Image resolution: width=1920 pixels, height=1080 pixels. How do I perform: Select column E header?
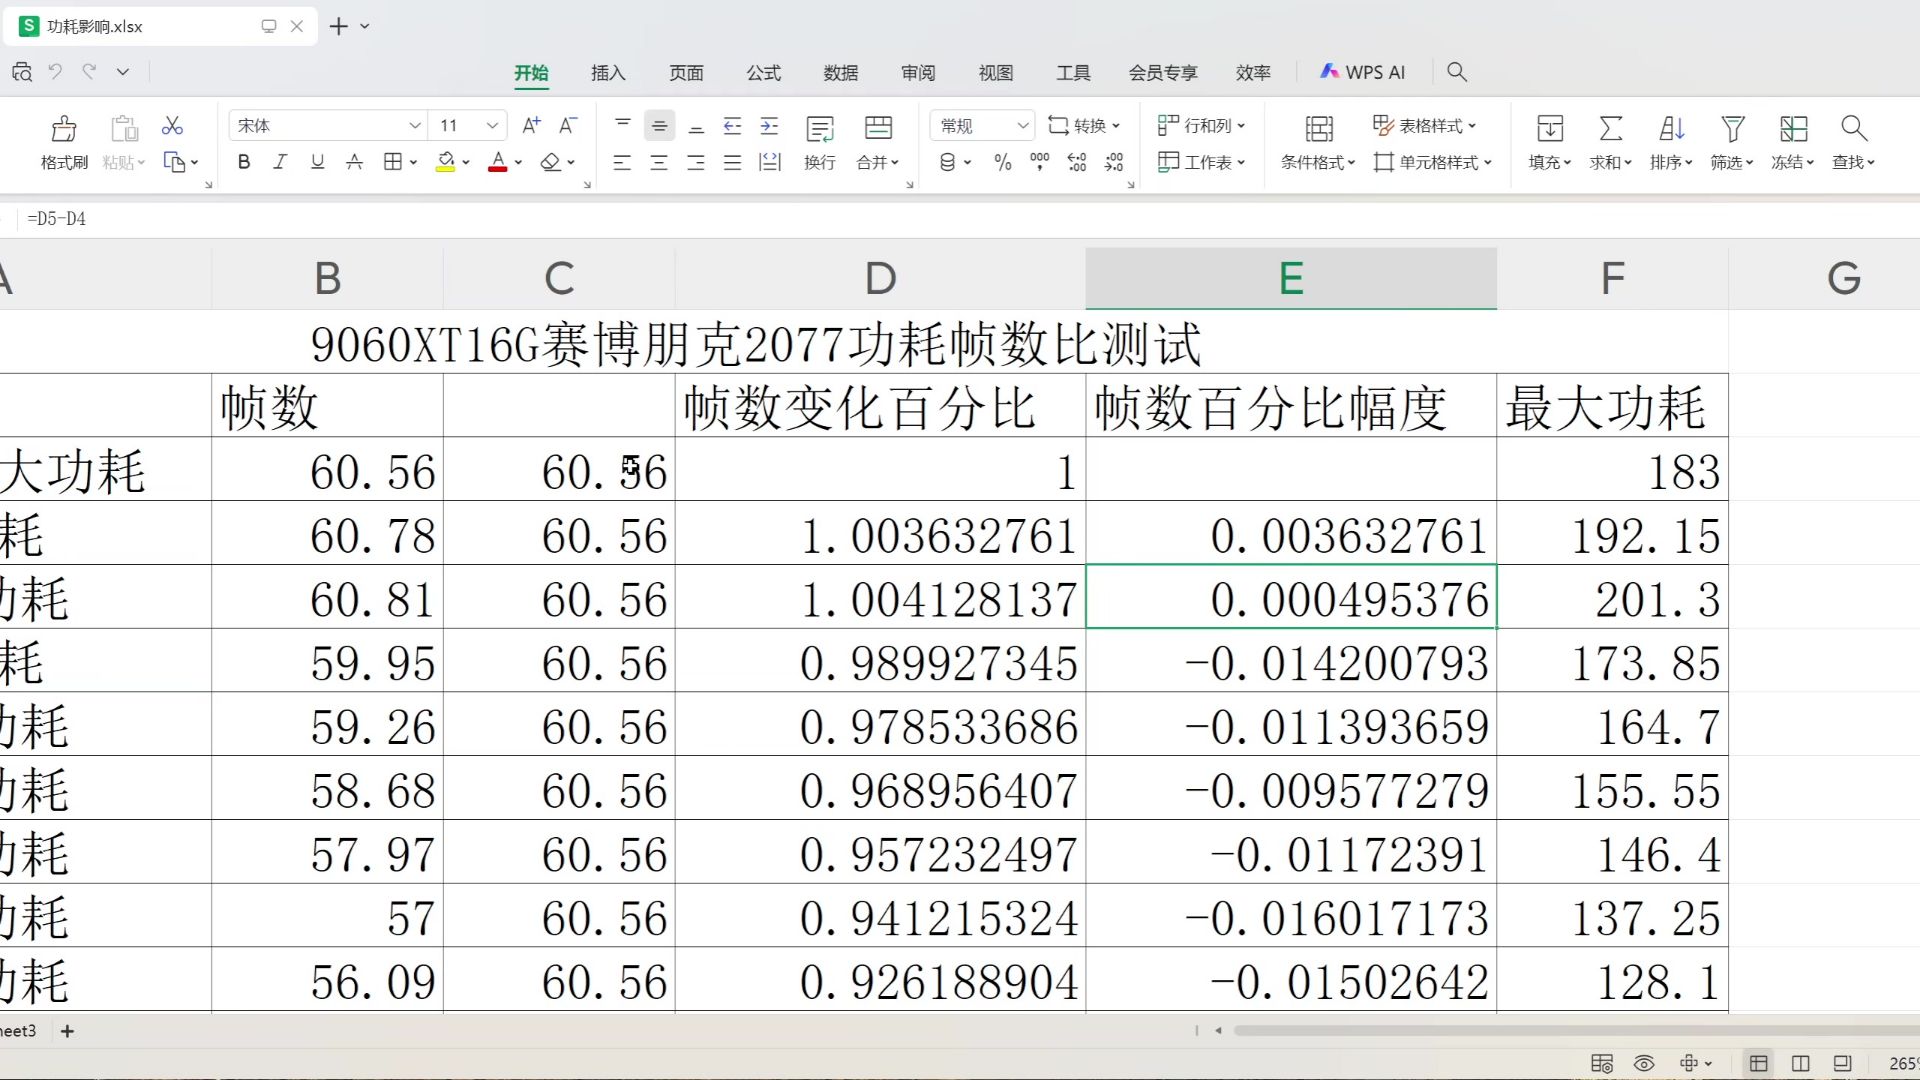(x=1291, y=278)
